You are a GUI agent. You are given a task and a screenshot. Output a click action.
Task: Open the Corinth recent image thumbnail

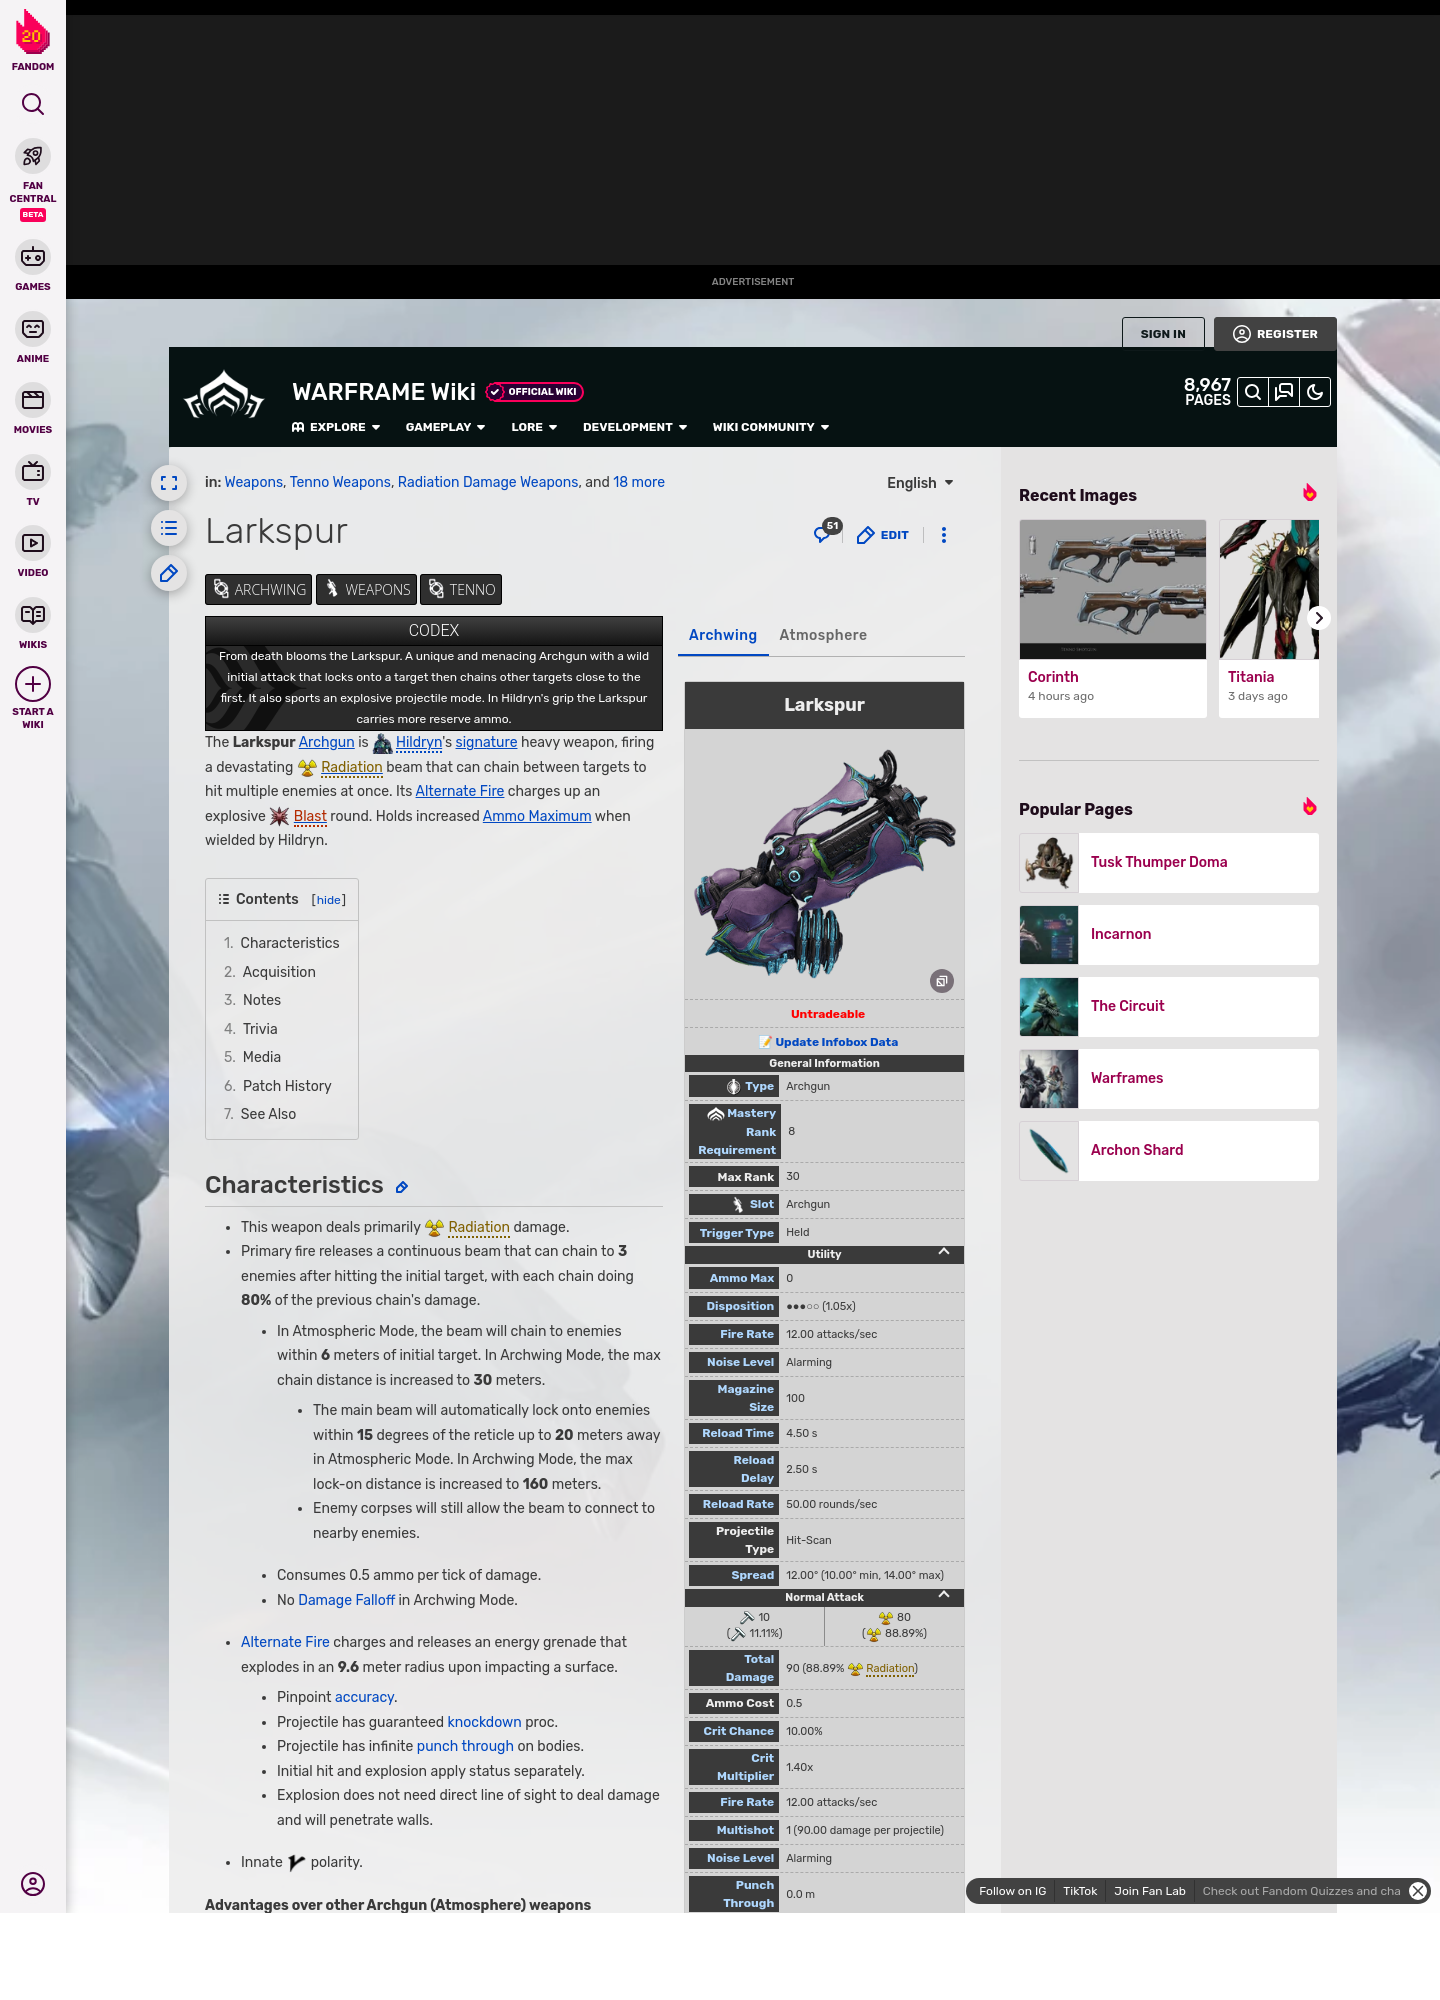click(x=1112, y=589)
